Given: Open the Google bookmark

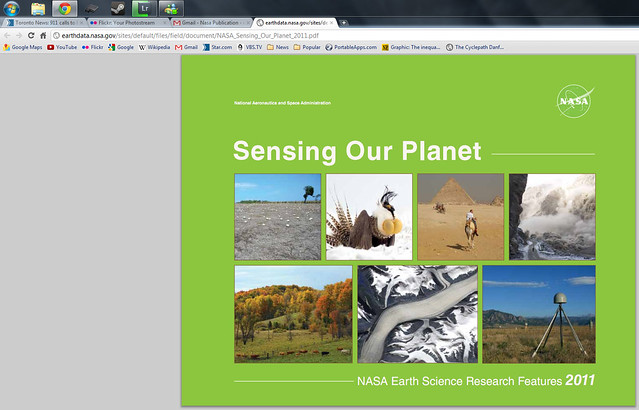Looking at the screenshot, I should 121,47.
